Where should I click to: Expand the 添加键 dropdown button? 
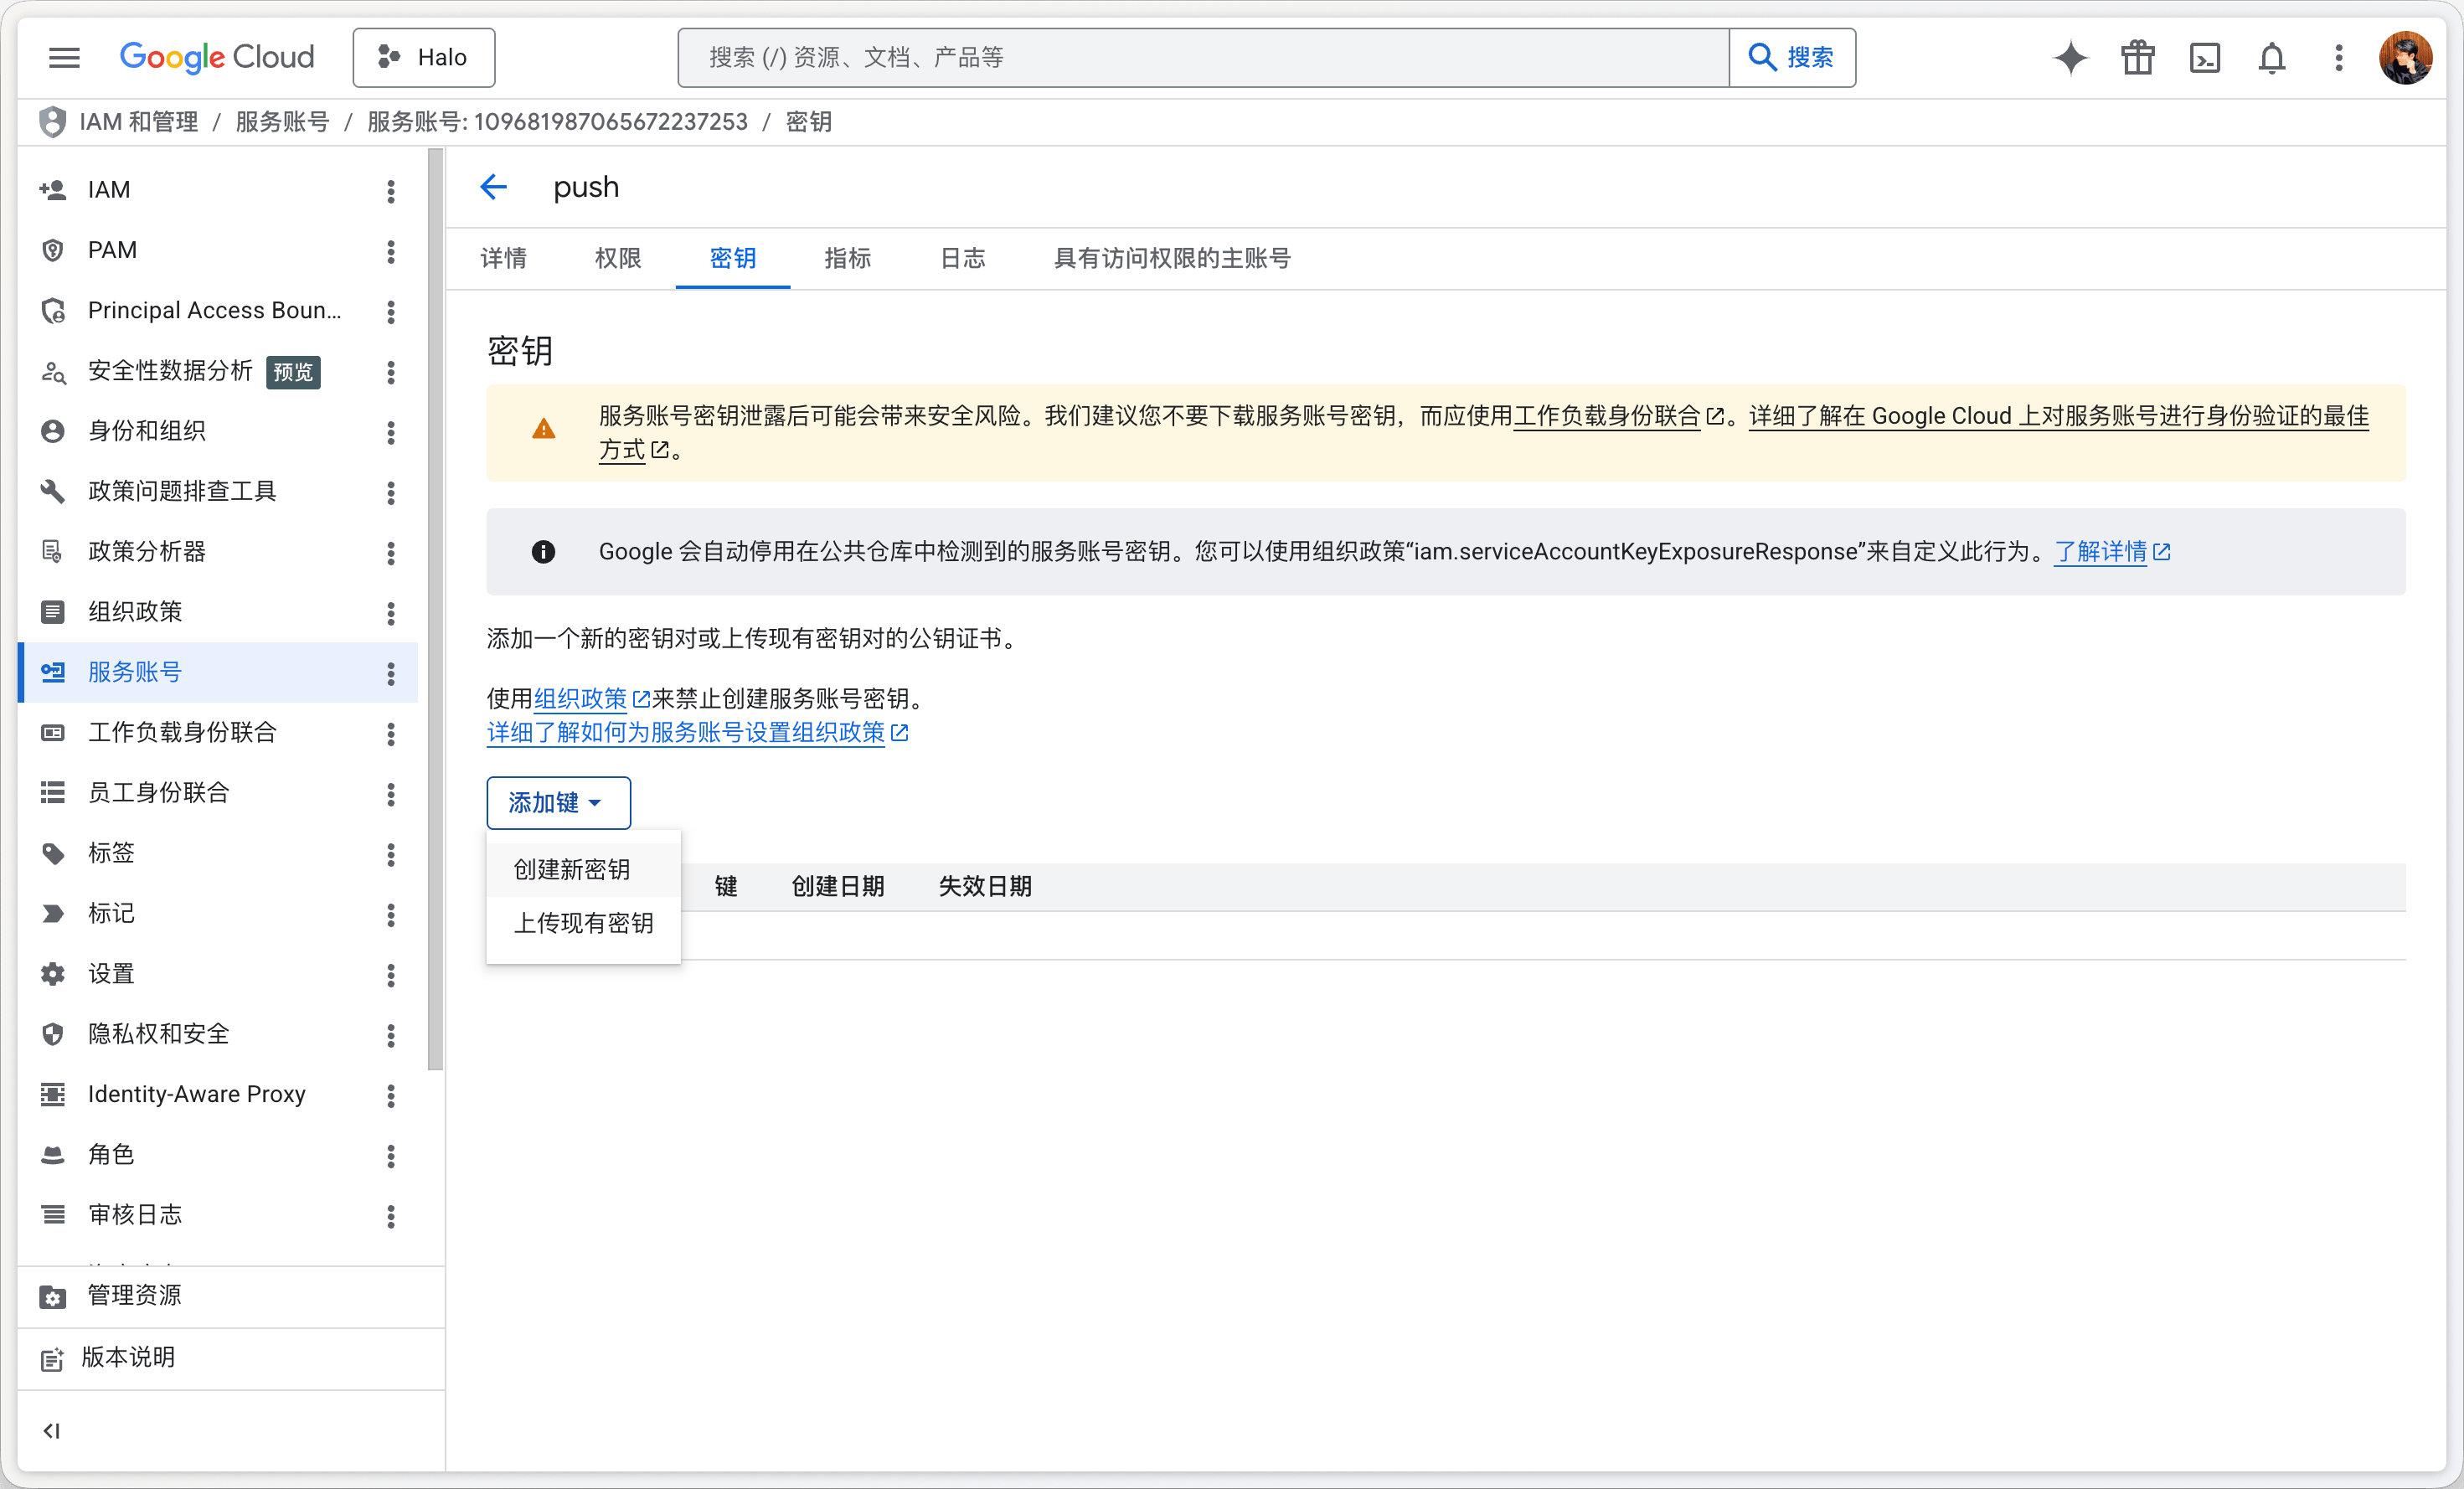coord(558,803)
